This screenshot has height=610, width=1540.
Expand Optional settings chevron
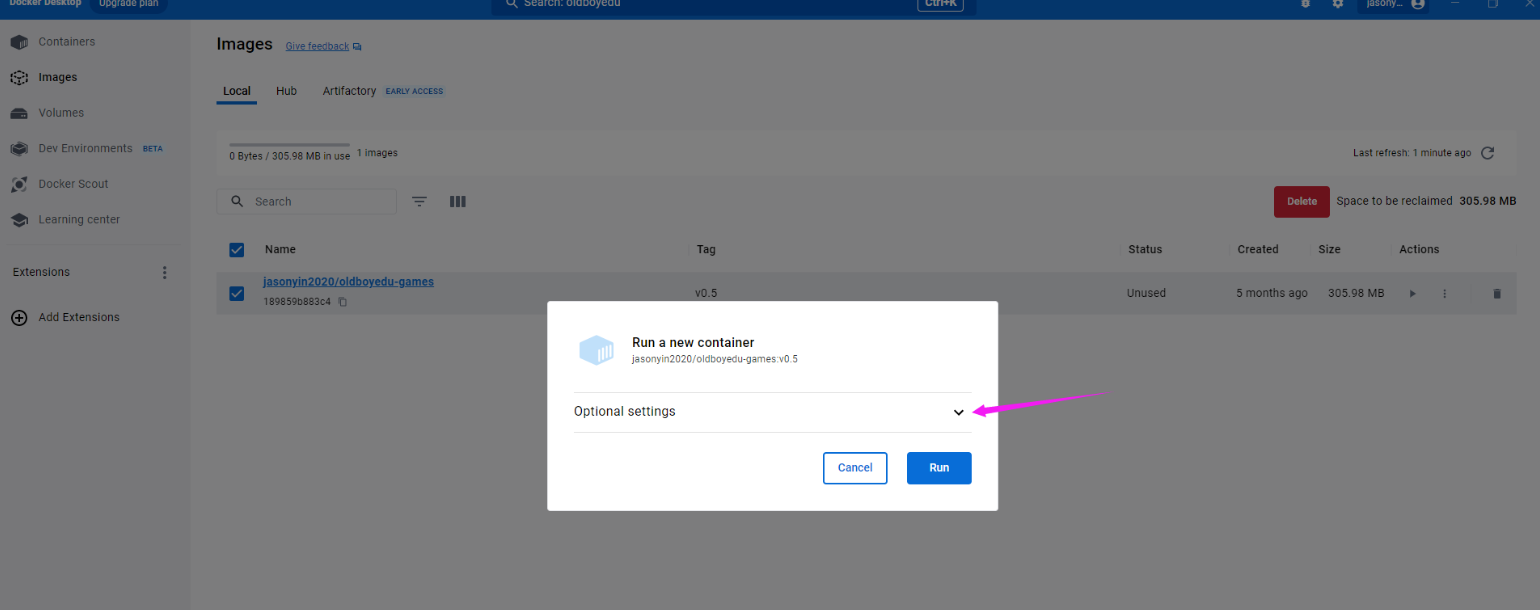(959, 412)
